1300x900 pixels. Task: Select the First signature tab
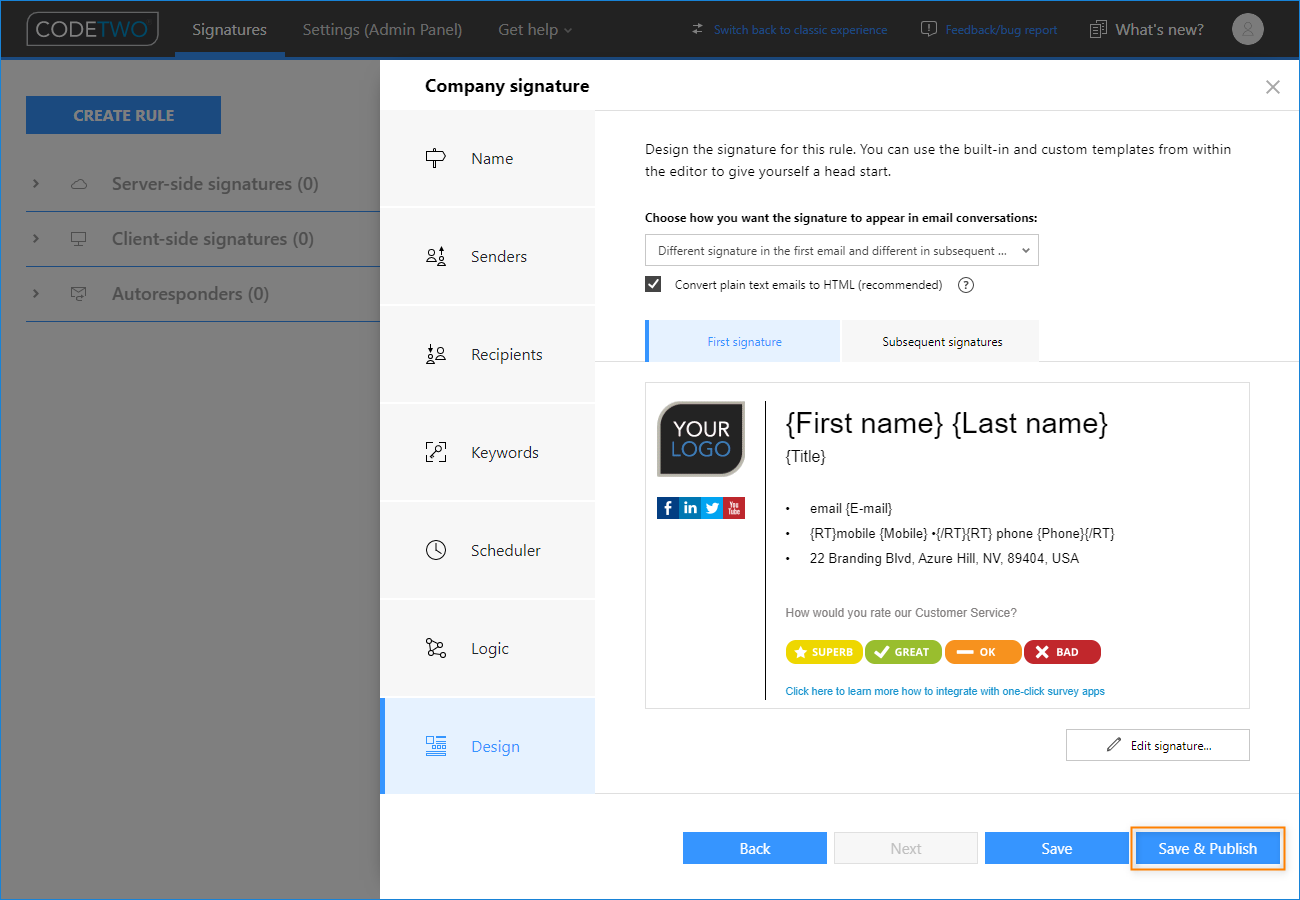pyautogui.click(x=744, y=341)
